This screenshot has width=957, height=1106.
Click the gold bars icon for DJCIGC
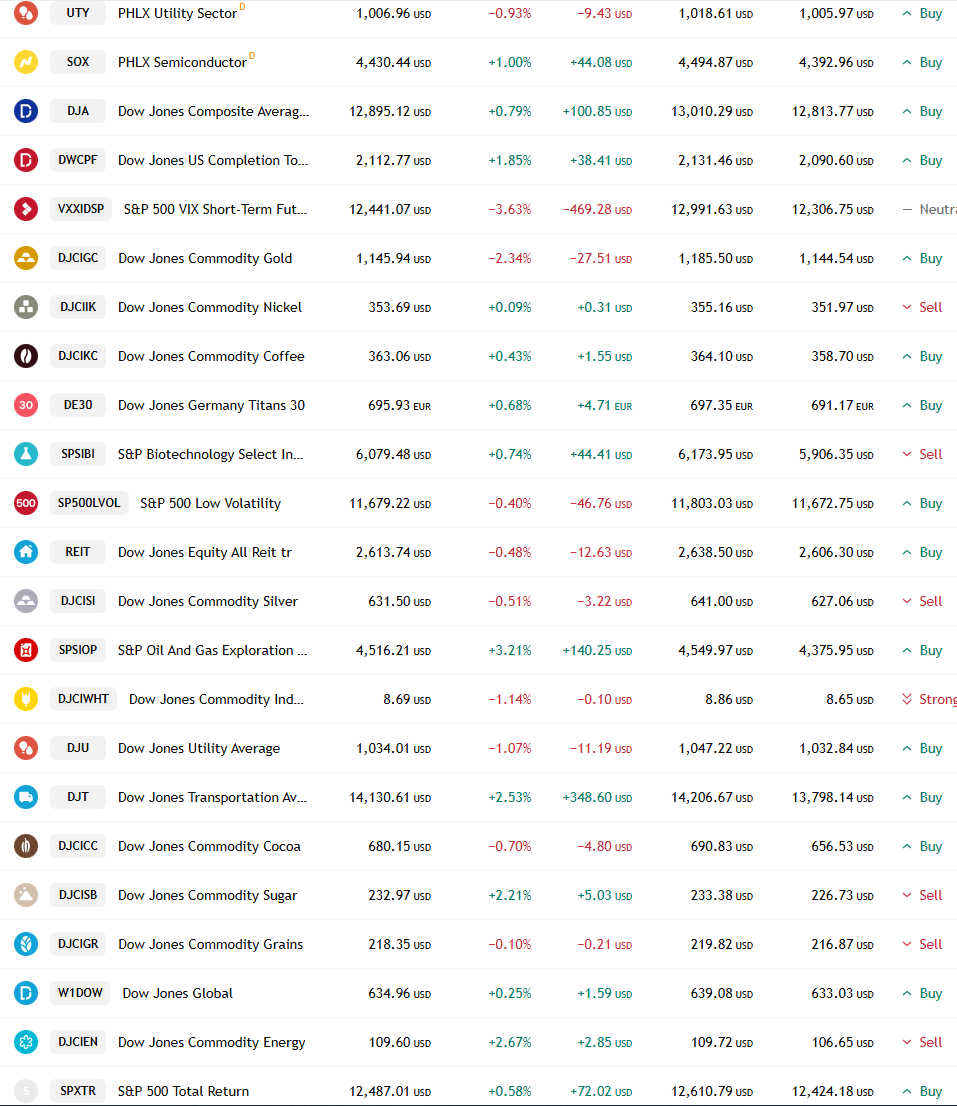[26, 258]
